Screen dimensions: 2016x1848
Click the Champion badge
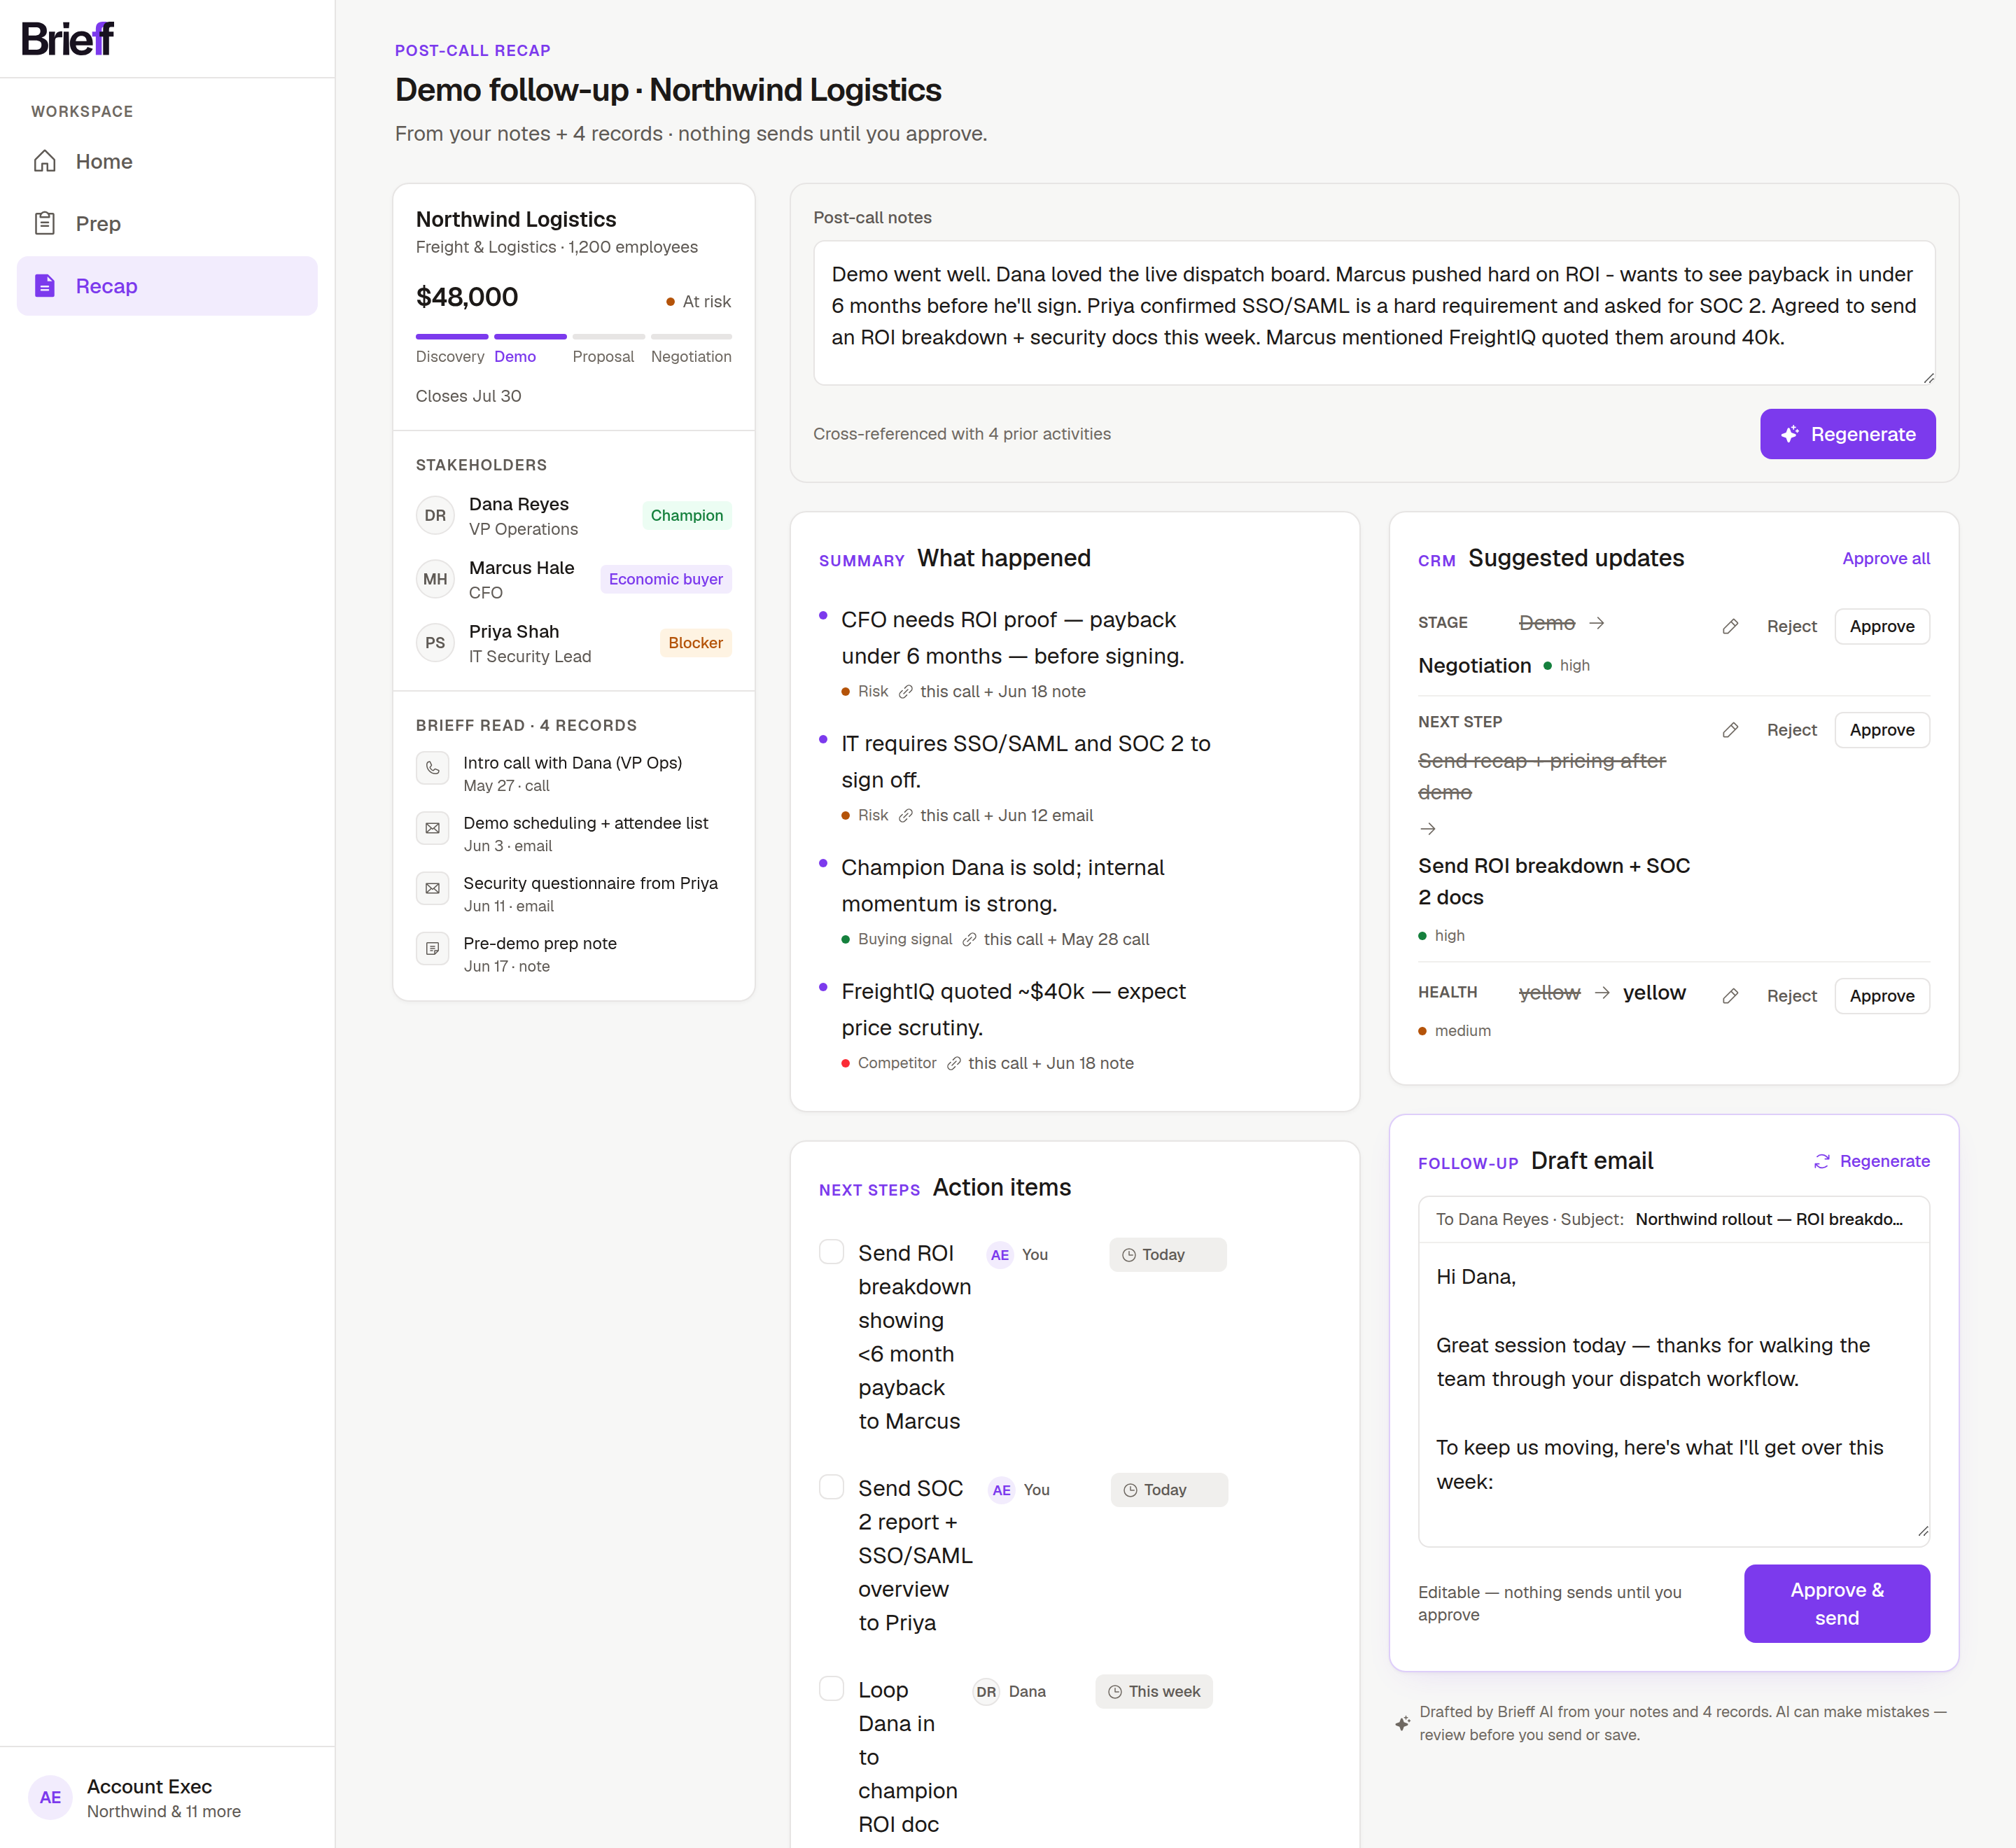pyautogui.click(x=686, y=515)
